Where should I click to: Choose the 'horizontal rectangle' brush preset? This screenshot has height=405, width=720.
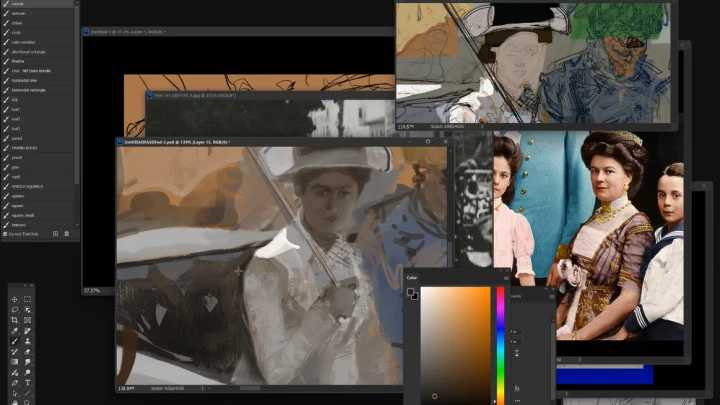pyautogui.click(x=38, y=90)
